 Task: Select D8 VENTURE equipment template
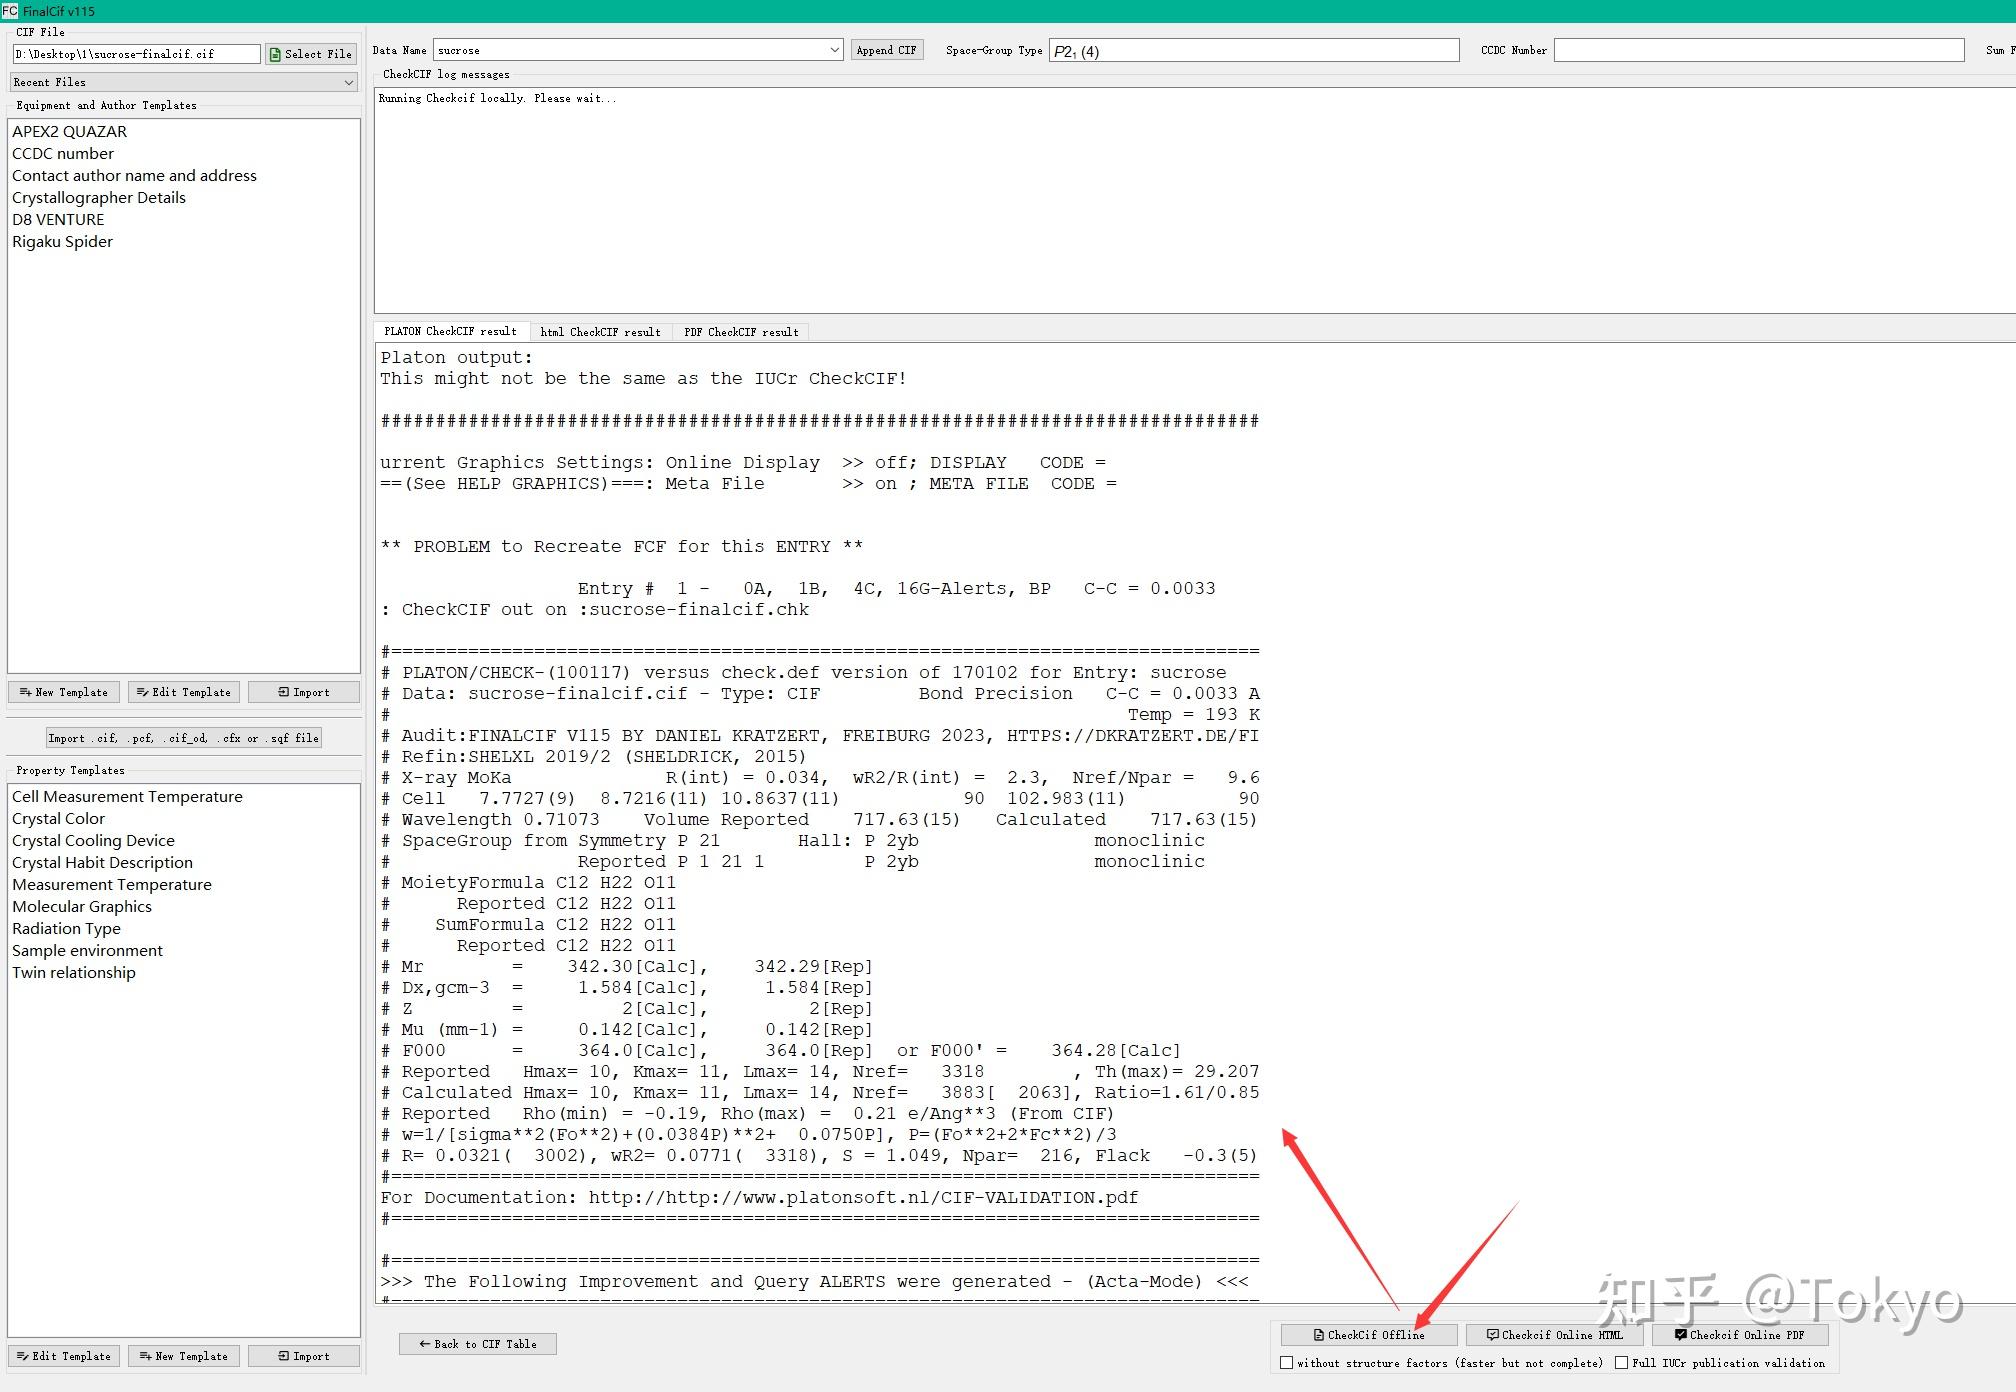point(58,220)
